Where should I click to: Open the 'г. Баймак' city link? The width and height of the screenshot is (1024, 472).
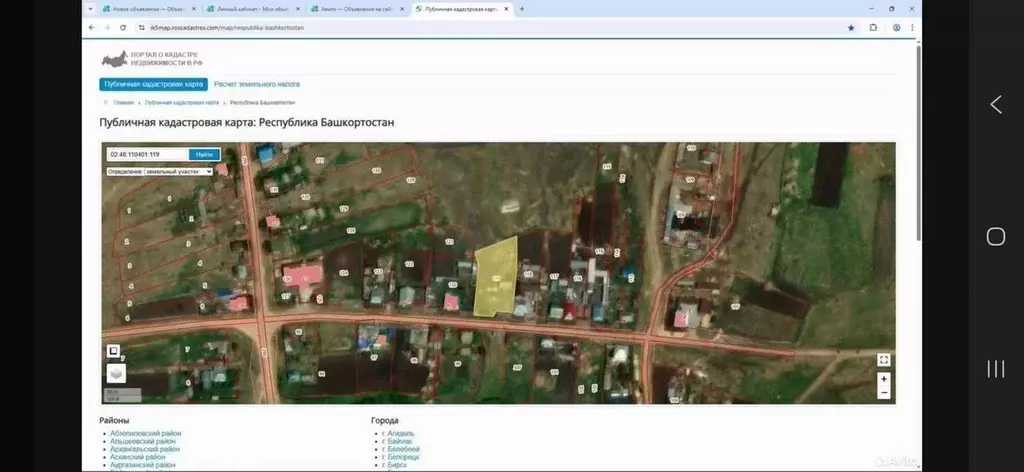pos(399,441)
